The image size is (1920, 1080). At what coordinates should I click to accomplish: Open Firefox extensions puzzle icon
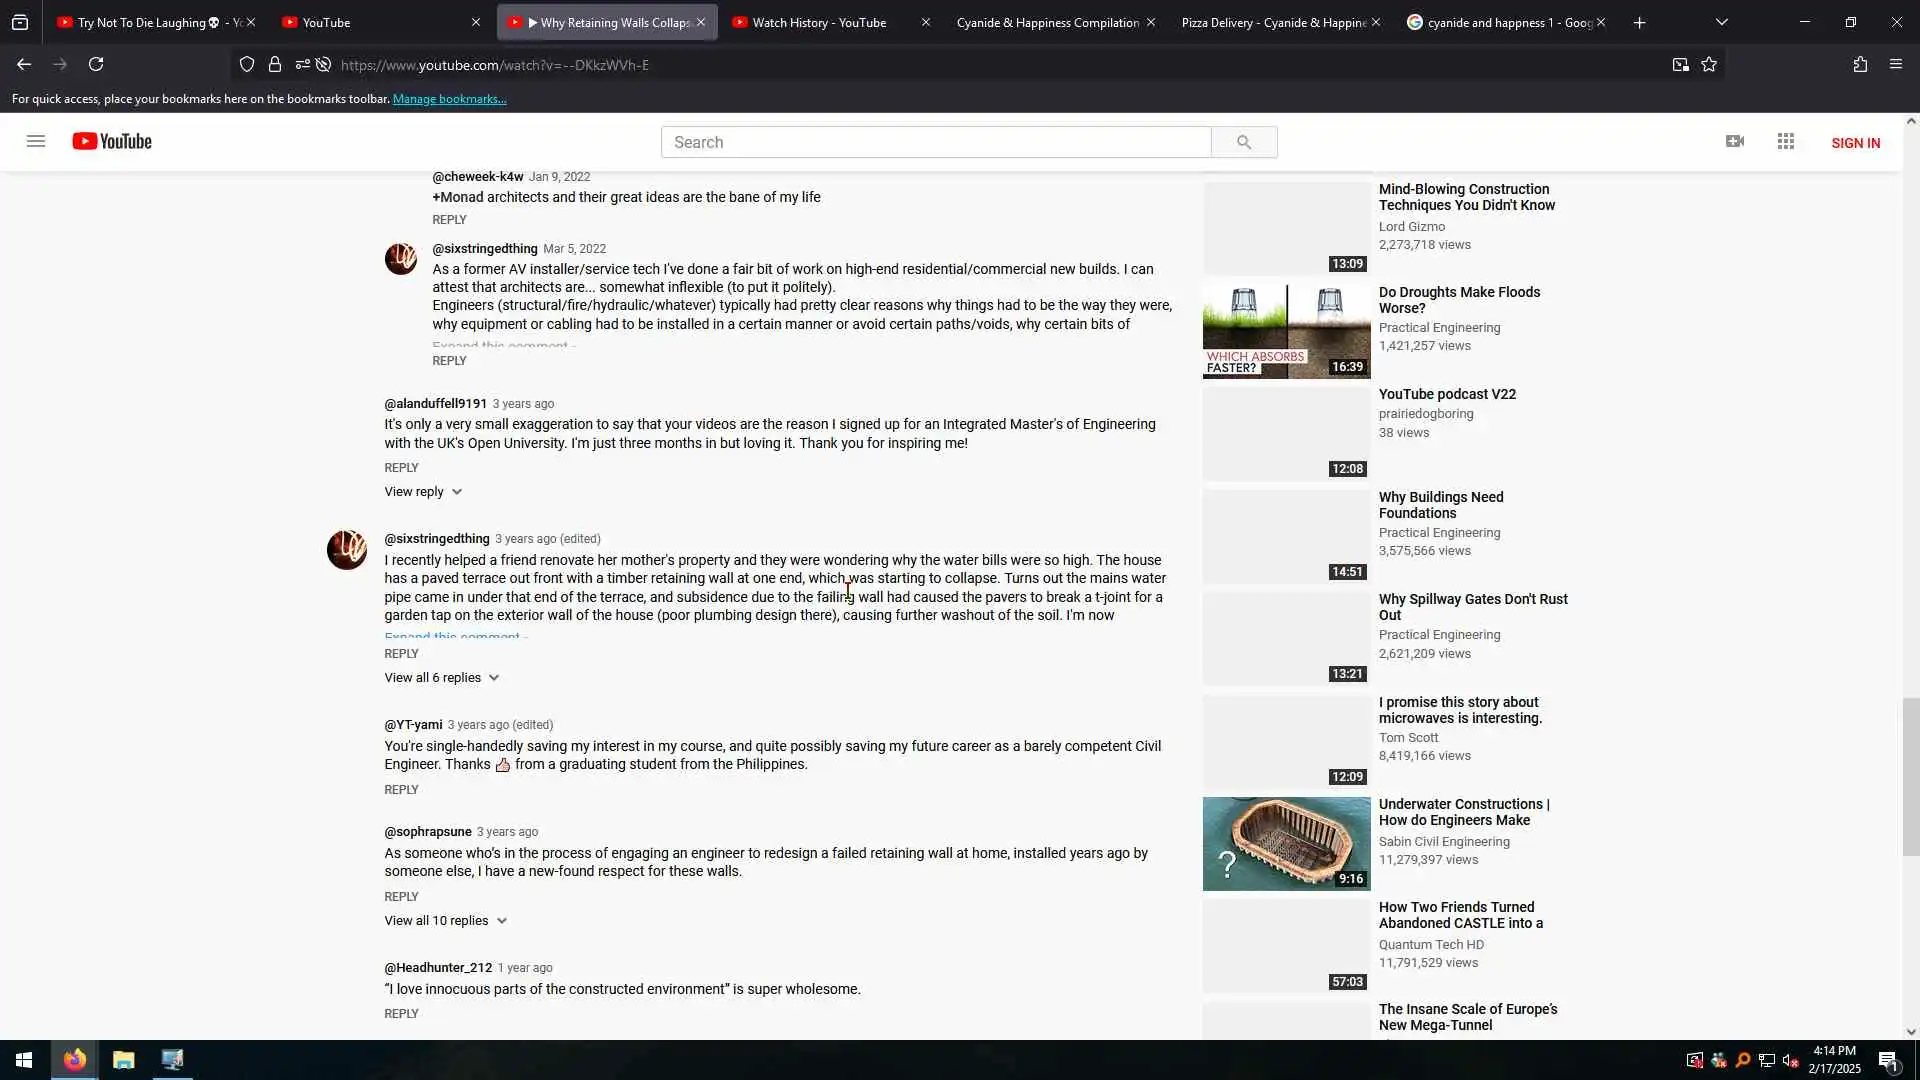coord(1860,64)
